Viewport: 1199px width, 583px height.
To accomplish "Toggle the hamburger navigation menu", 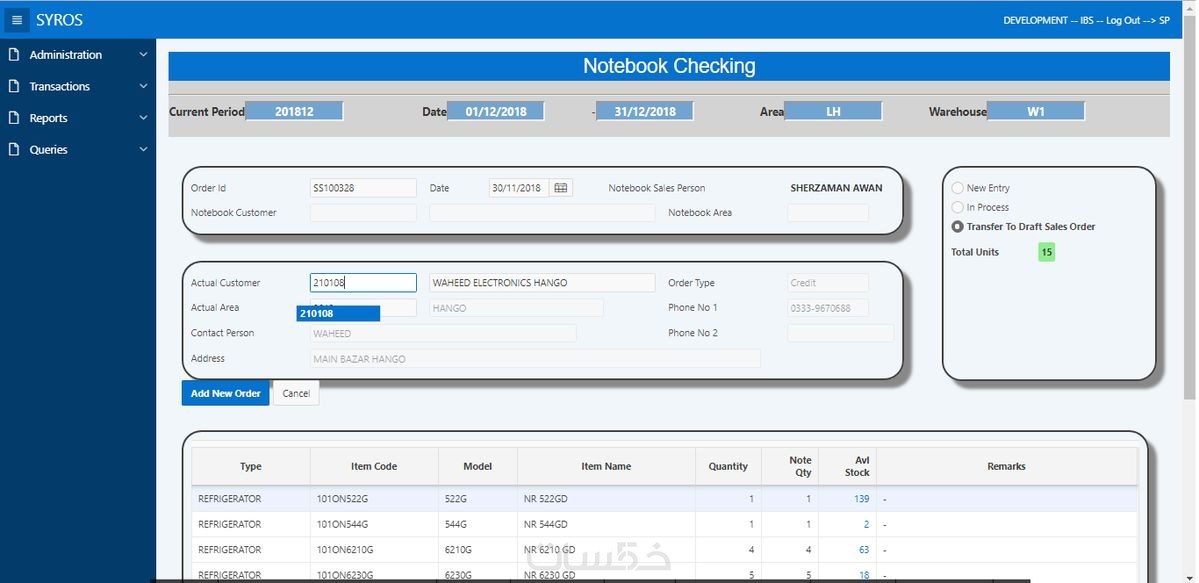I will [x=17, y=20].
